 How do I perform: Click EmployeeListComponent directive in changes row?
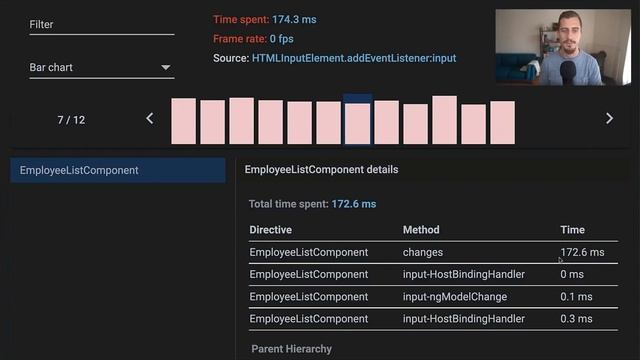pyautogui.click(x=309, y=252)
